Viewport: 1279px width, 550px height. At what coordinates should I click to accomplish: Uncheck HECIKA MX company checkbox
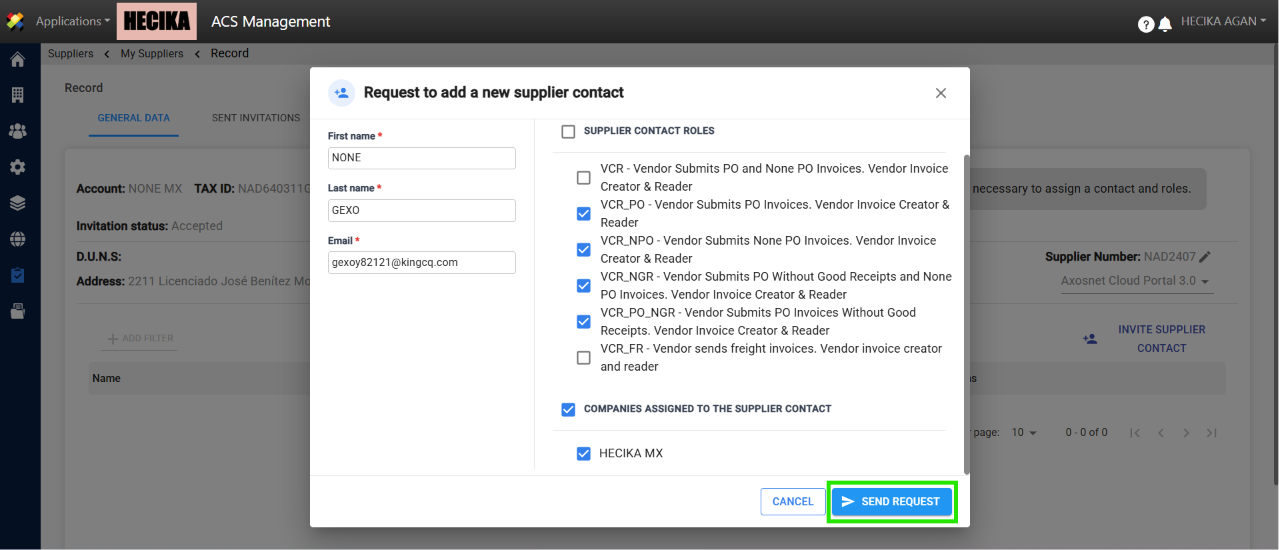click(x=584, y=454)
